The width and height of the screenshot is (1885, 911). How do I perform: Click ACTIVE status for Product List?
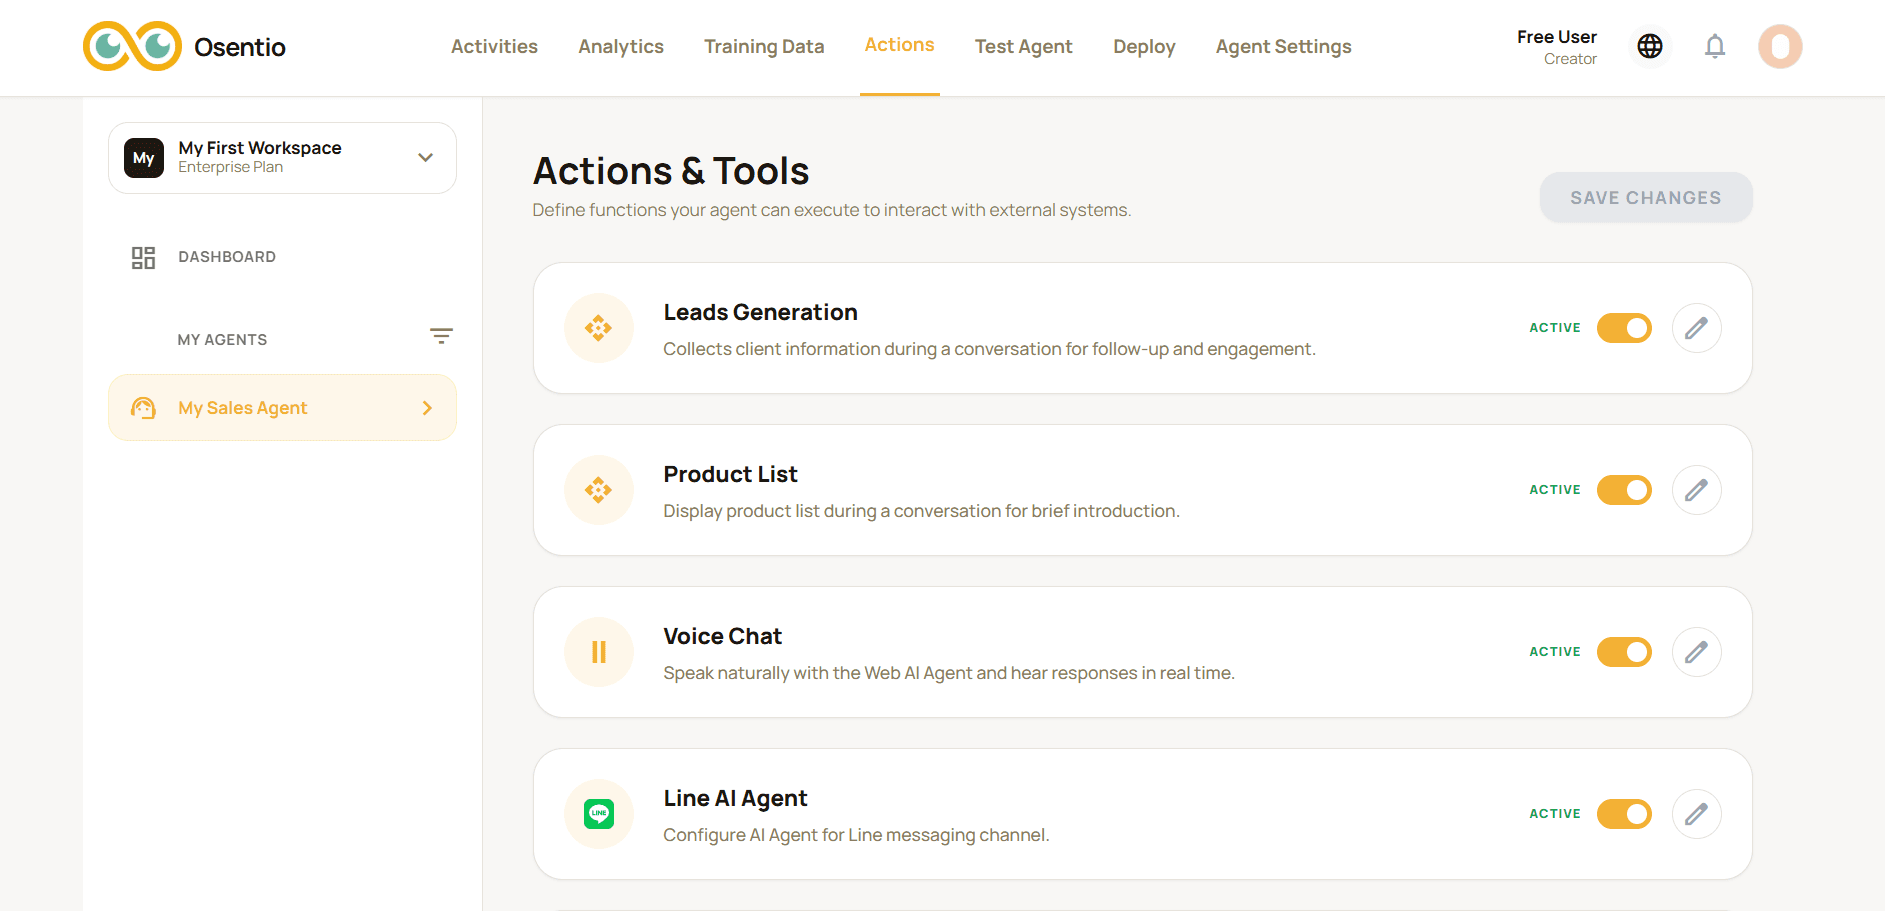tap(1555, 490)
